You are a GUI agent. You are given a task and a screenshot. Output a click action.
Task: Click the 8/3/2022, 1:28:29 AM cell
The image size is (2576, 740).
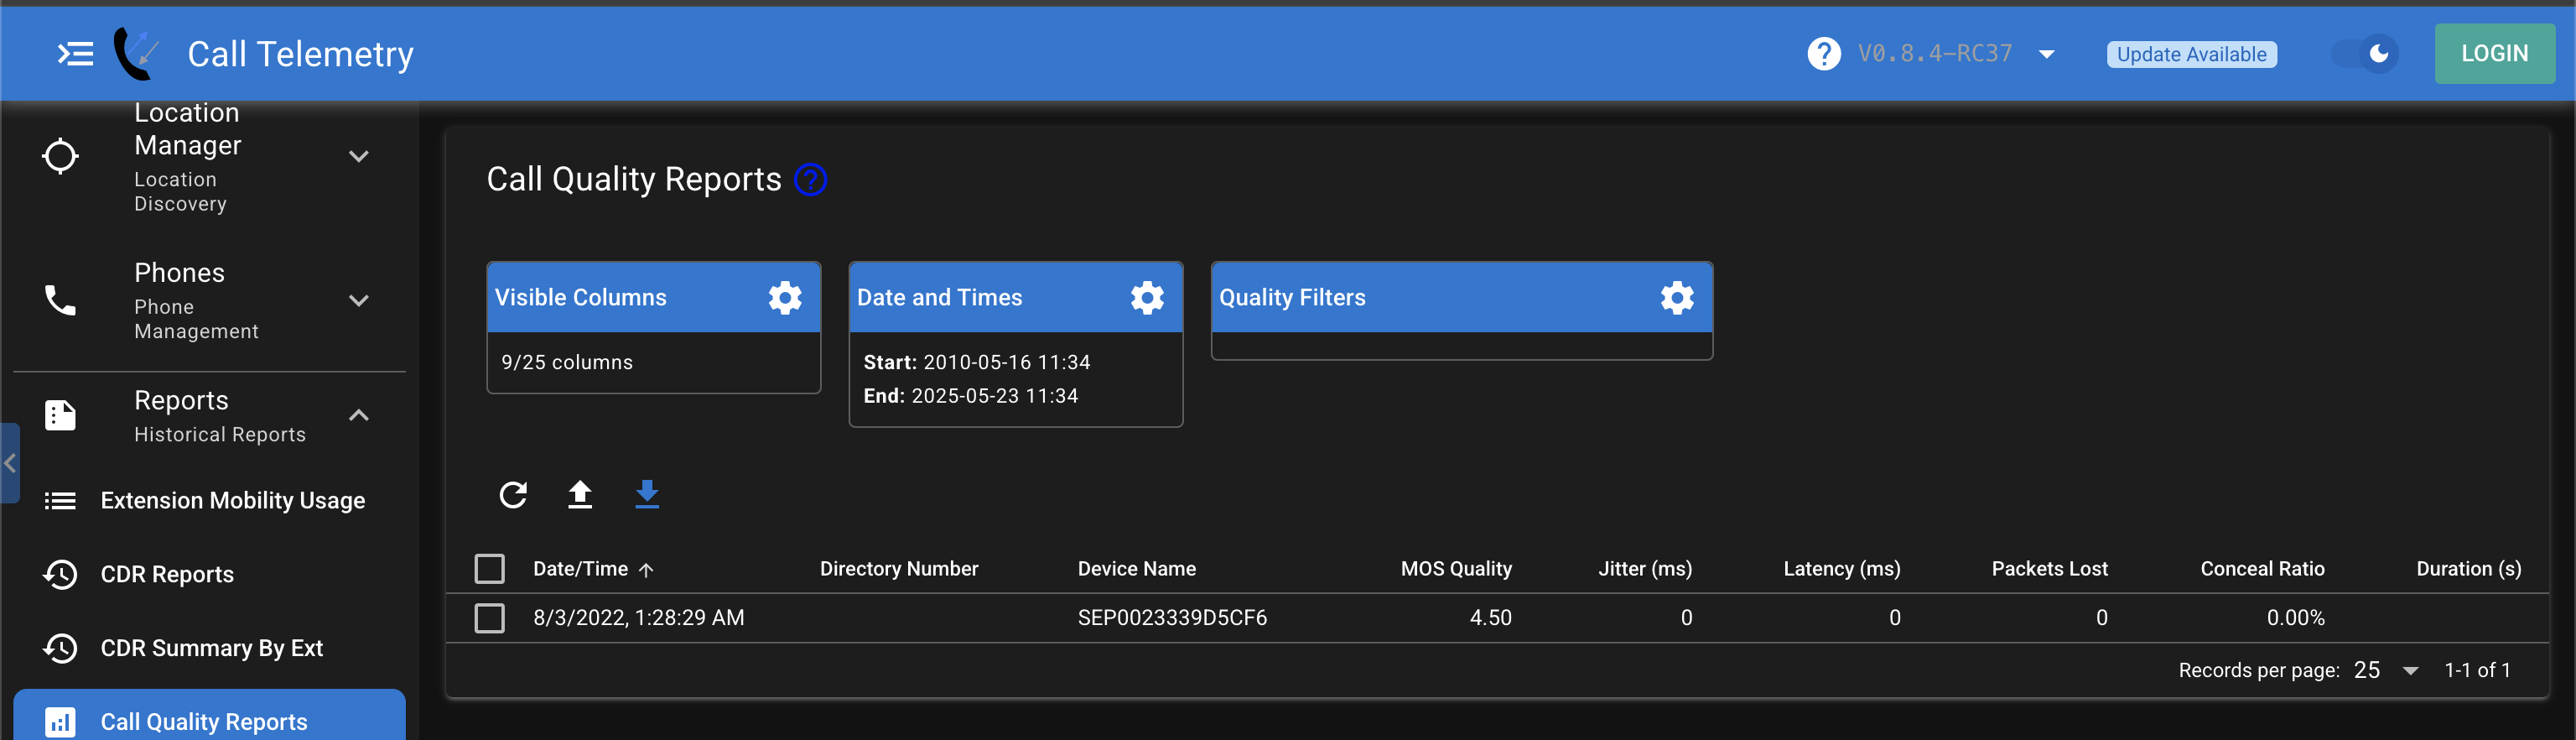click(638, 618)
